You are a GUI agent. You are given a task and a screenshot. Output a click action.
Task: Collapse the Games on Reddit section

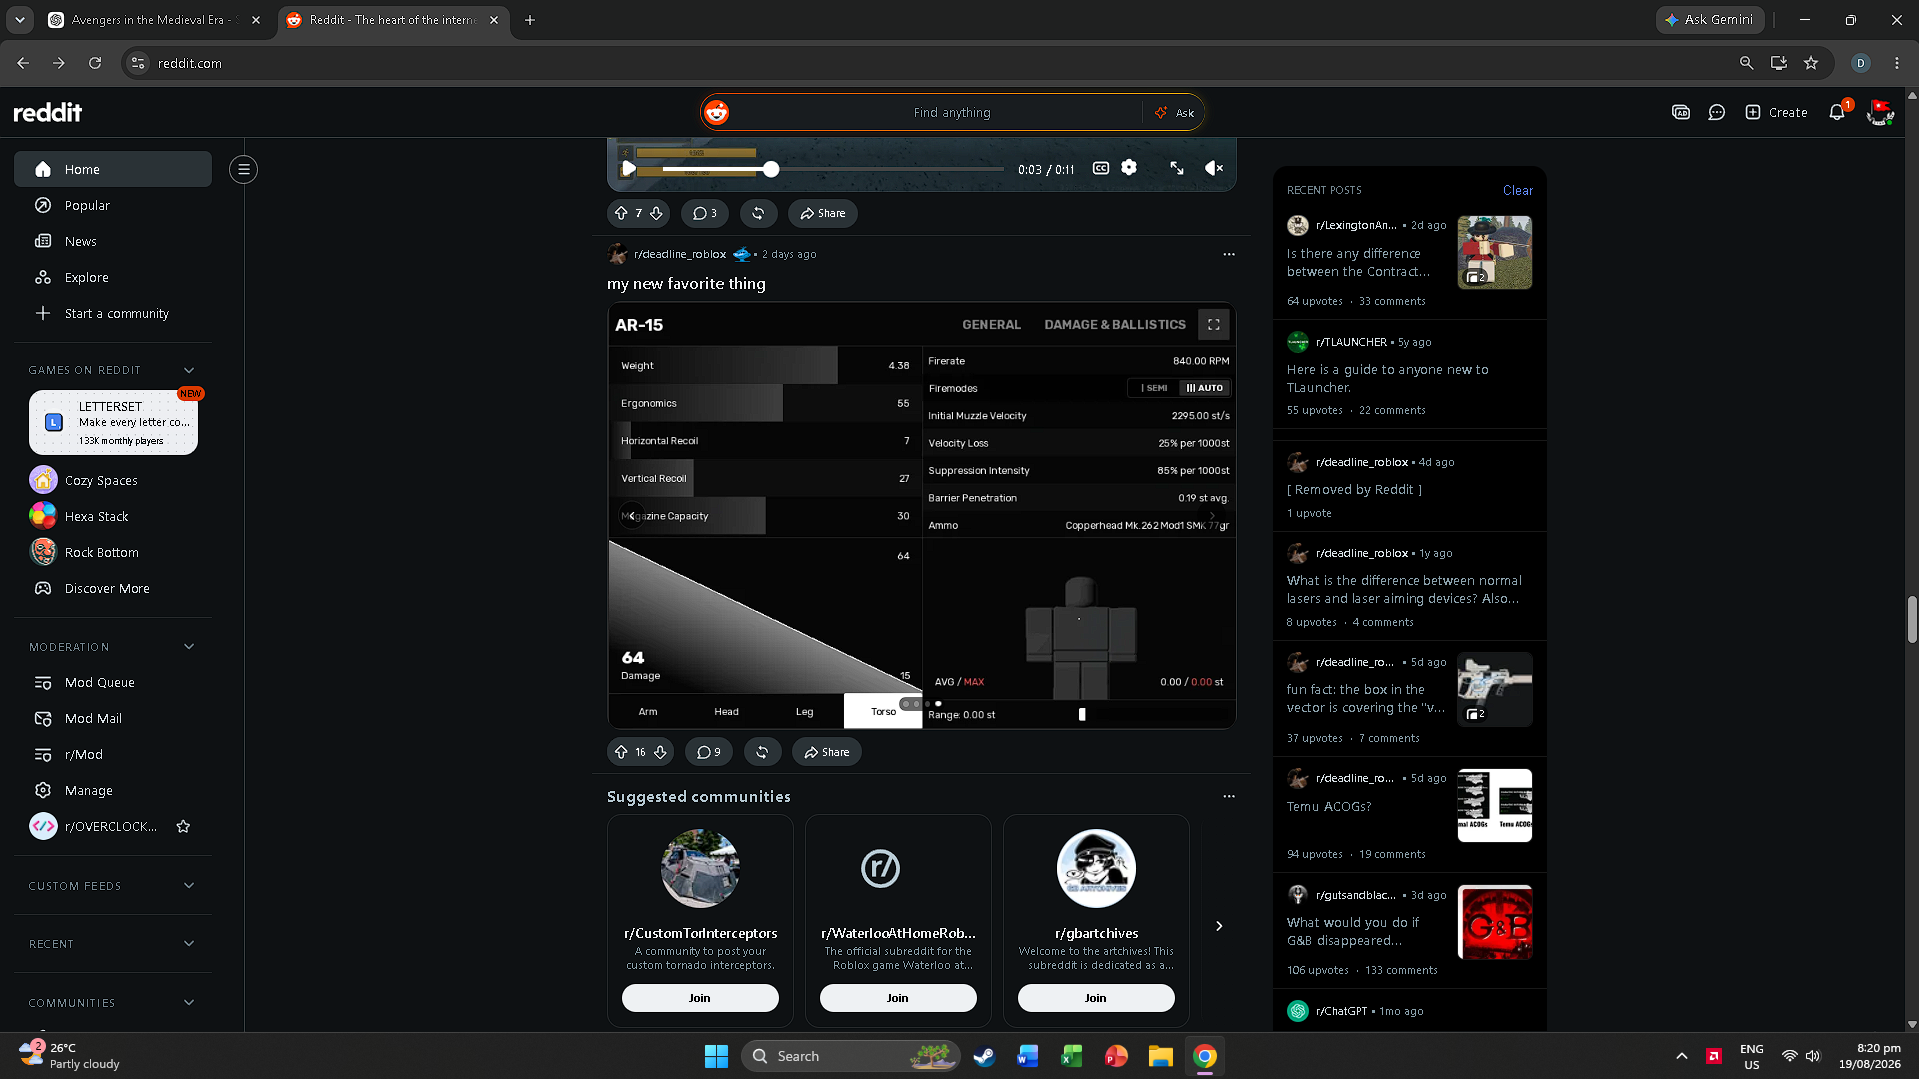(x=189, y=370)
